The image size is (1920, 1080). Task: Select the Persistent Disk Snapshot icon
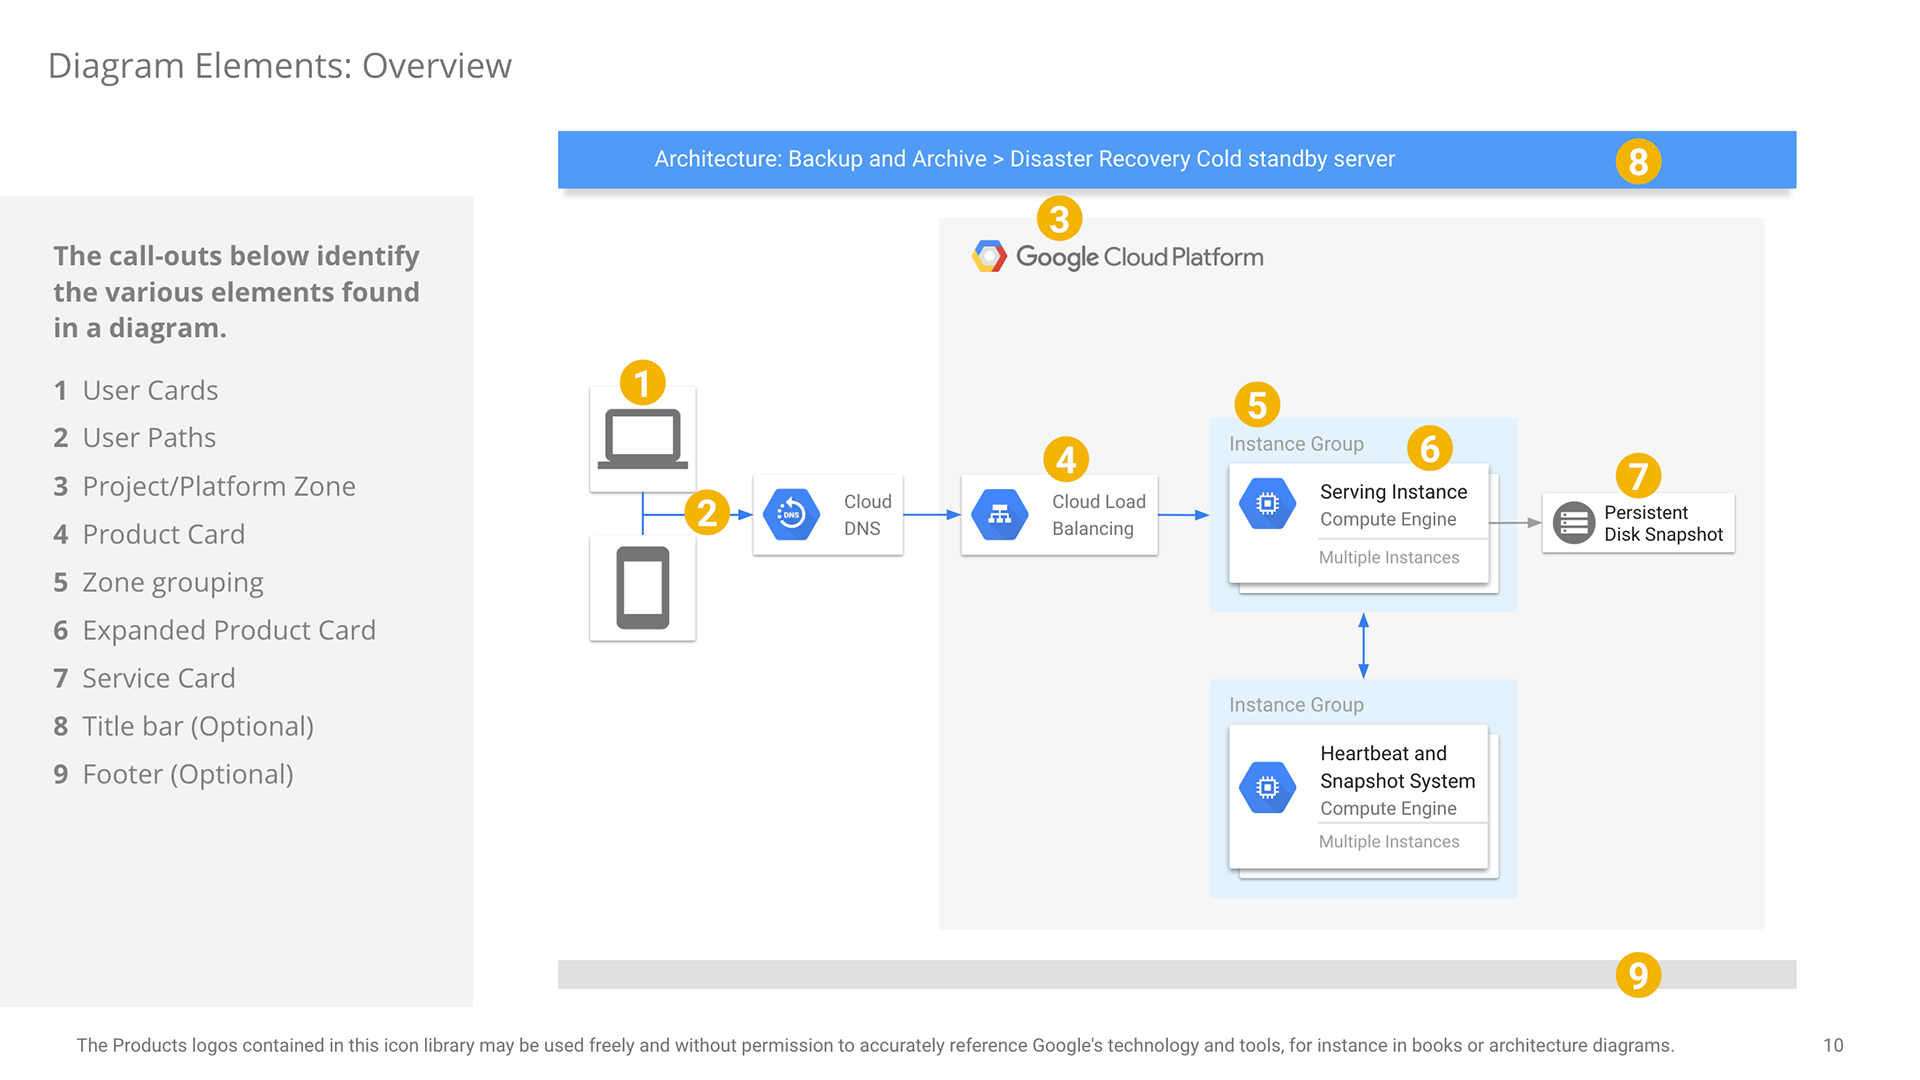pyautogui.click(x=1573, y=523)
